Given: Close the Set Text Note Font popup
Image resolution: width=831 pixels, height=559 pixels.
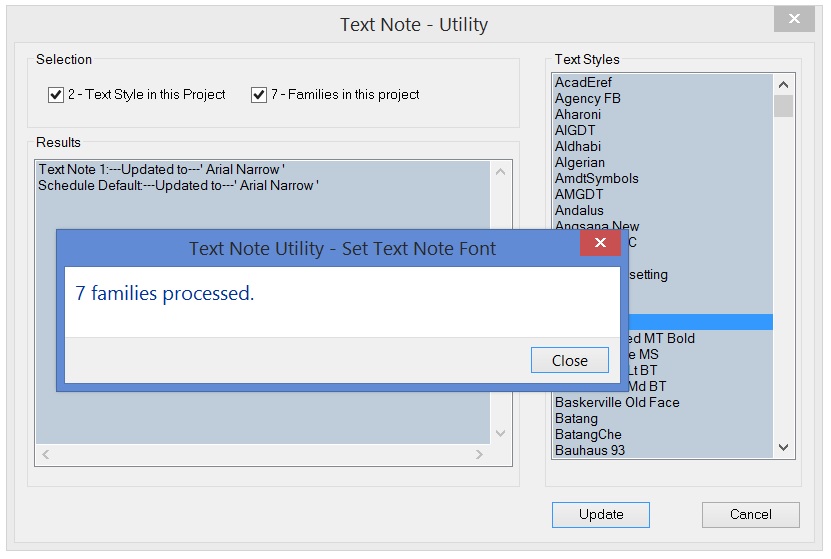Looking at the screenshot, I should (600, 244).
